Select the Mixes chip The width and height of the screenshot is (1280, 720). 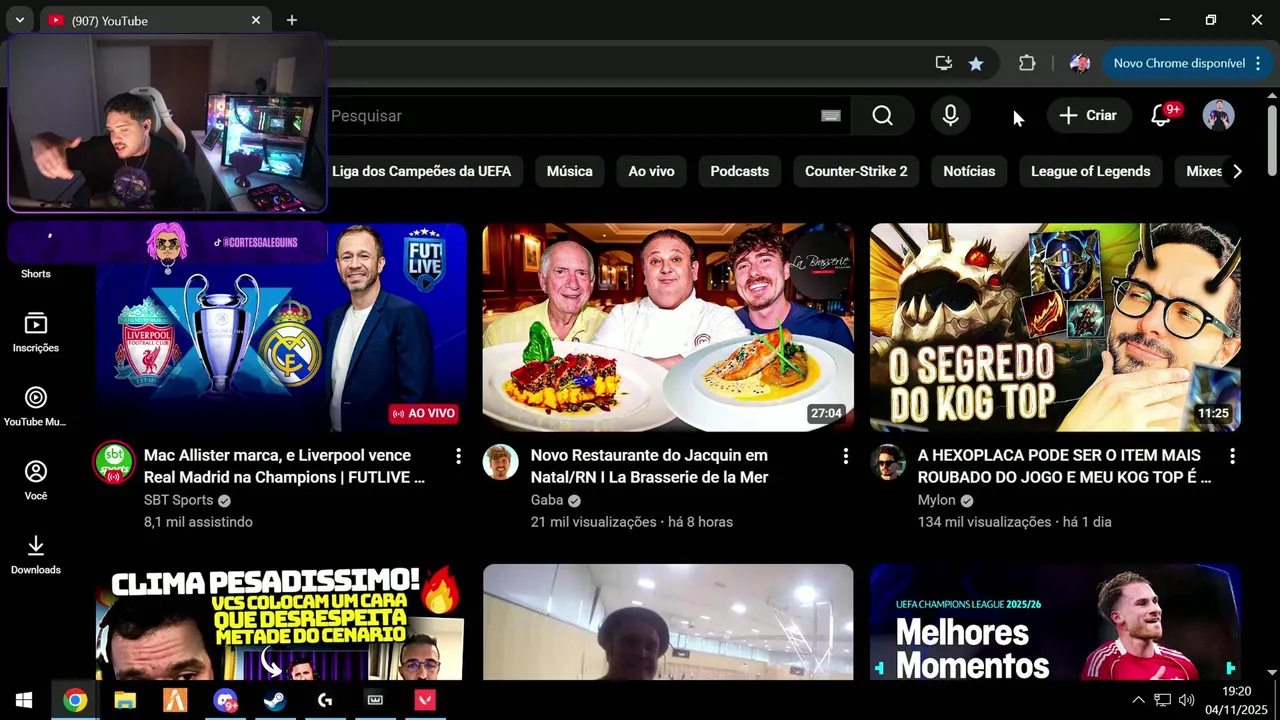click(x=1203, y=171)
